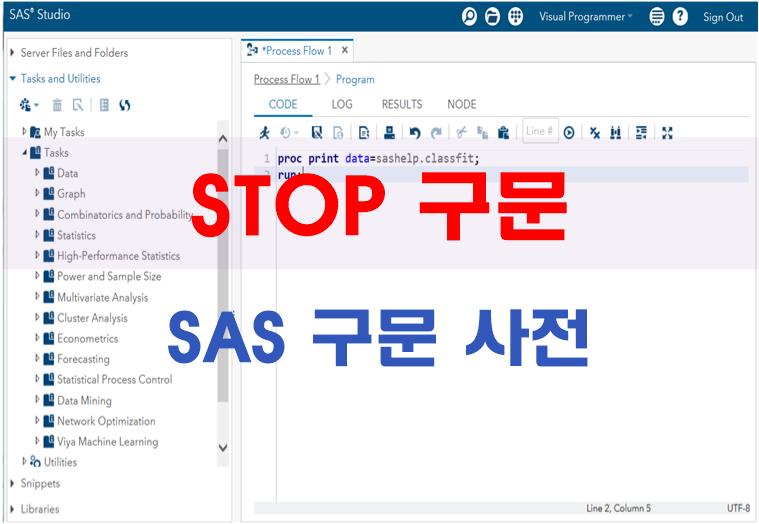Click the Copy icon in code toolbar

click(482, 132)
